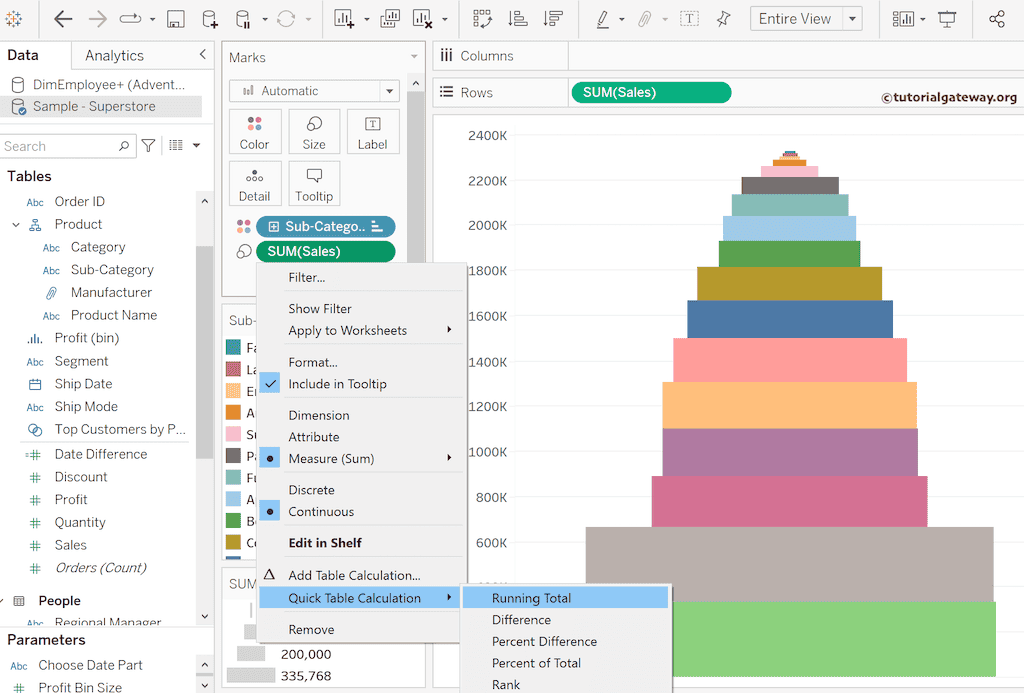
Task: Switch to the Analytics tab
Action: coord(114,56)
